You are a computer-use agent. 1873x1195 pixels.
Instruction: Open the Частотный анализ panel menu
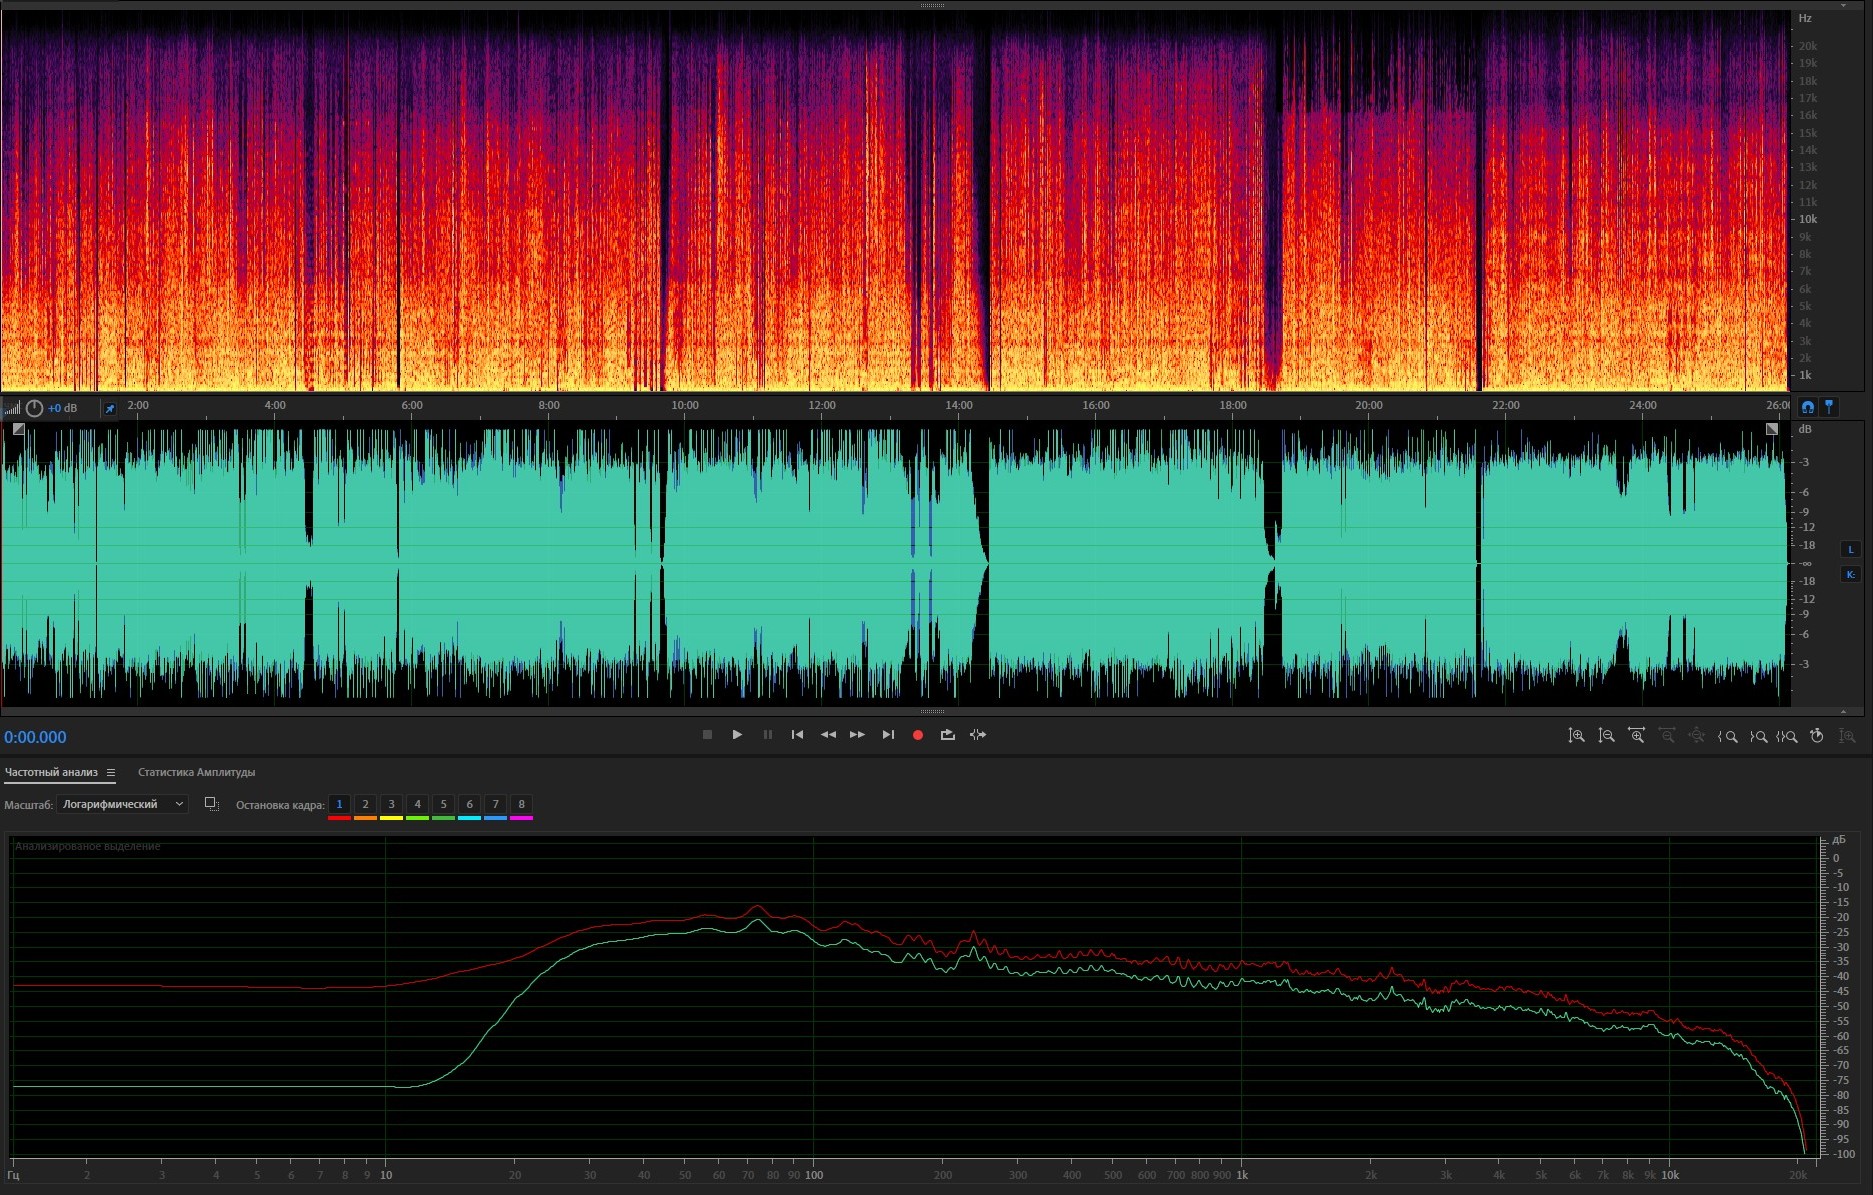coord(111,772)
